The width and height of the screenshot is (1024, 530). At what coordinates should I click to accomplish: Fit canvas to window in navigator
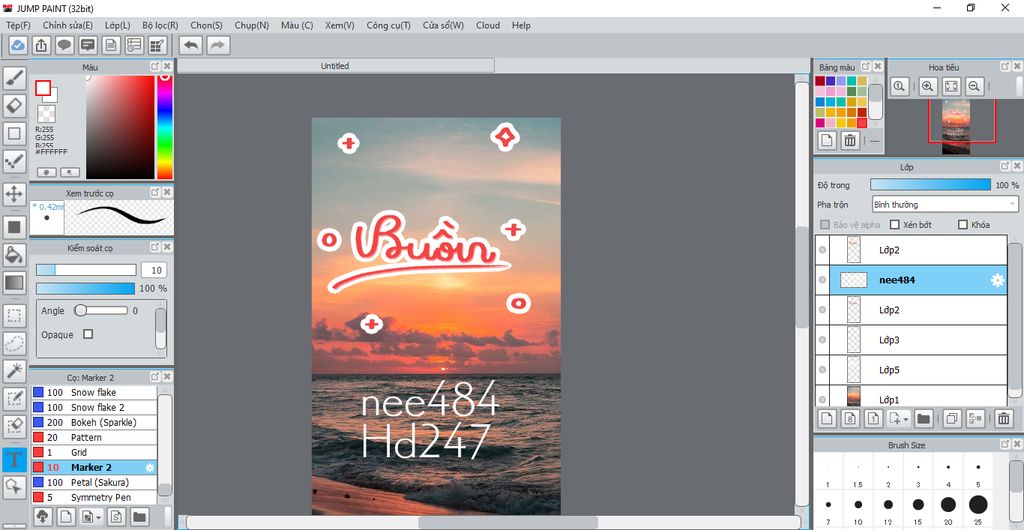[x=952, y=86]
